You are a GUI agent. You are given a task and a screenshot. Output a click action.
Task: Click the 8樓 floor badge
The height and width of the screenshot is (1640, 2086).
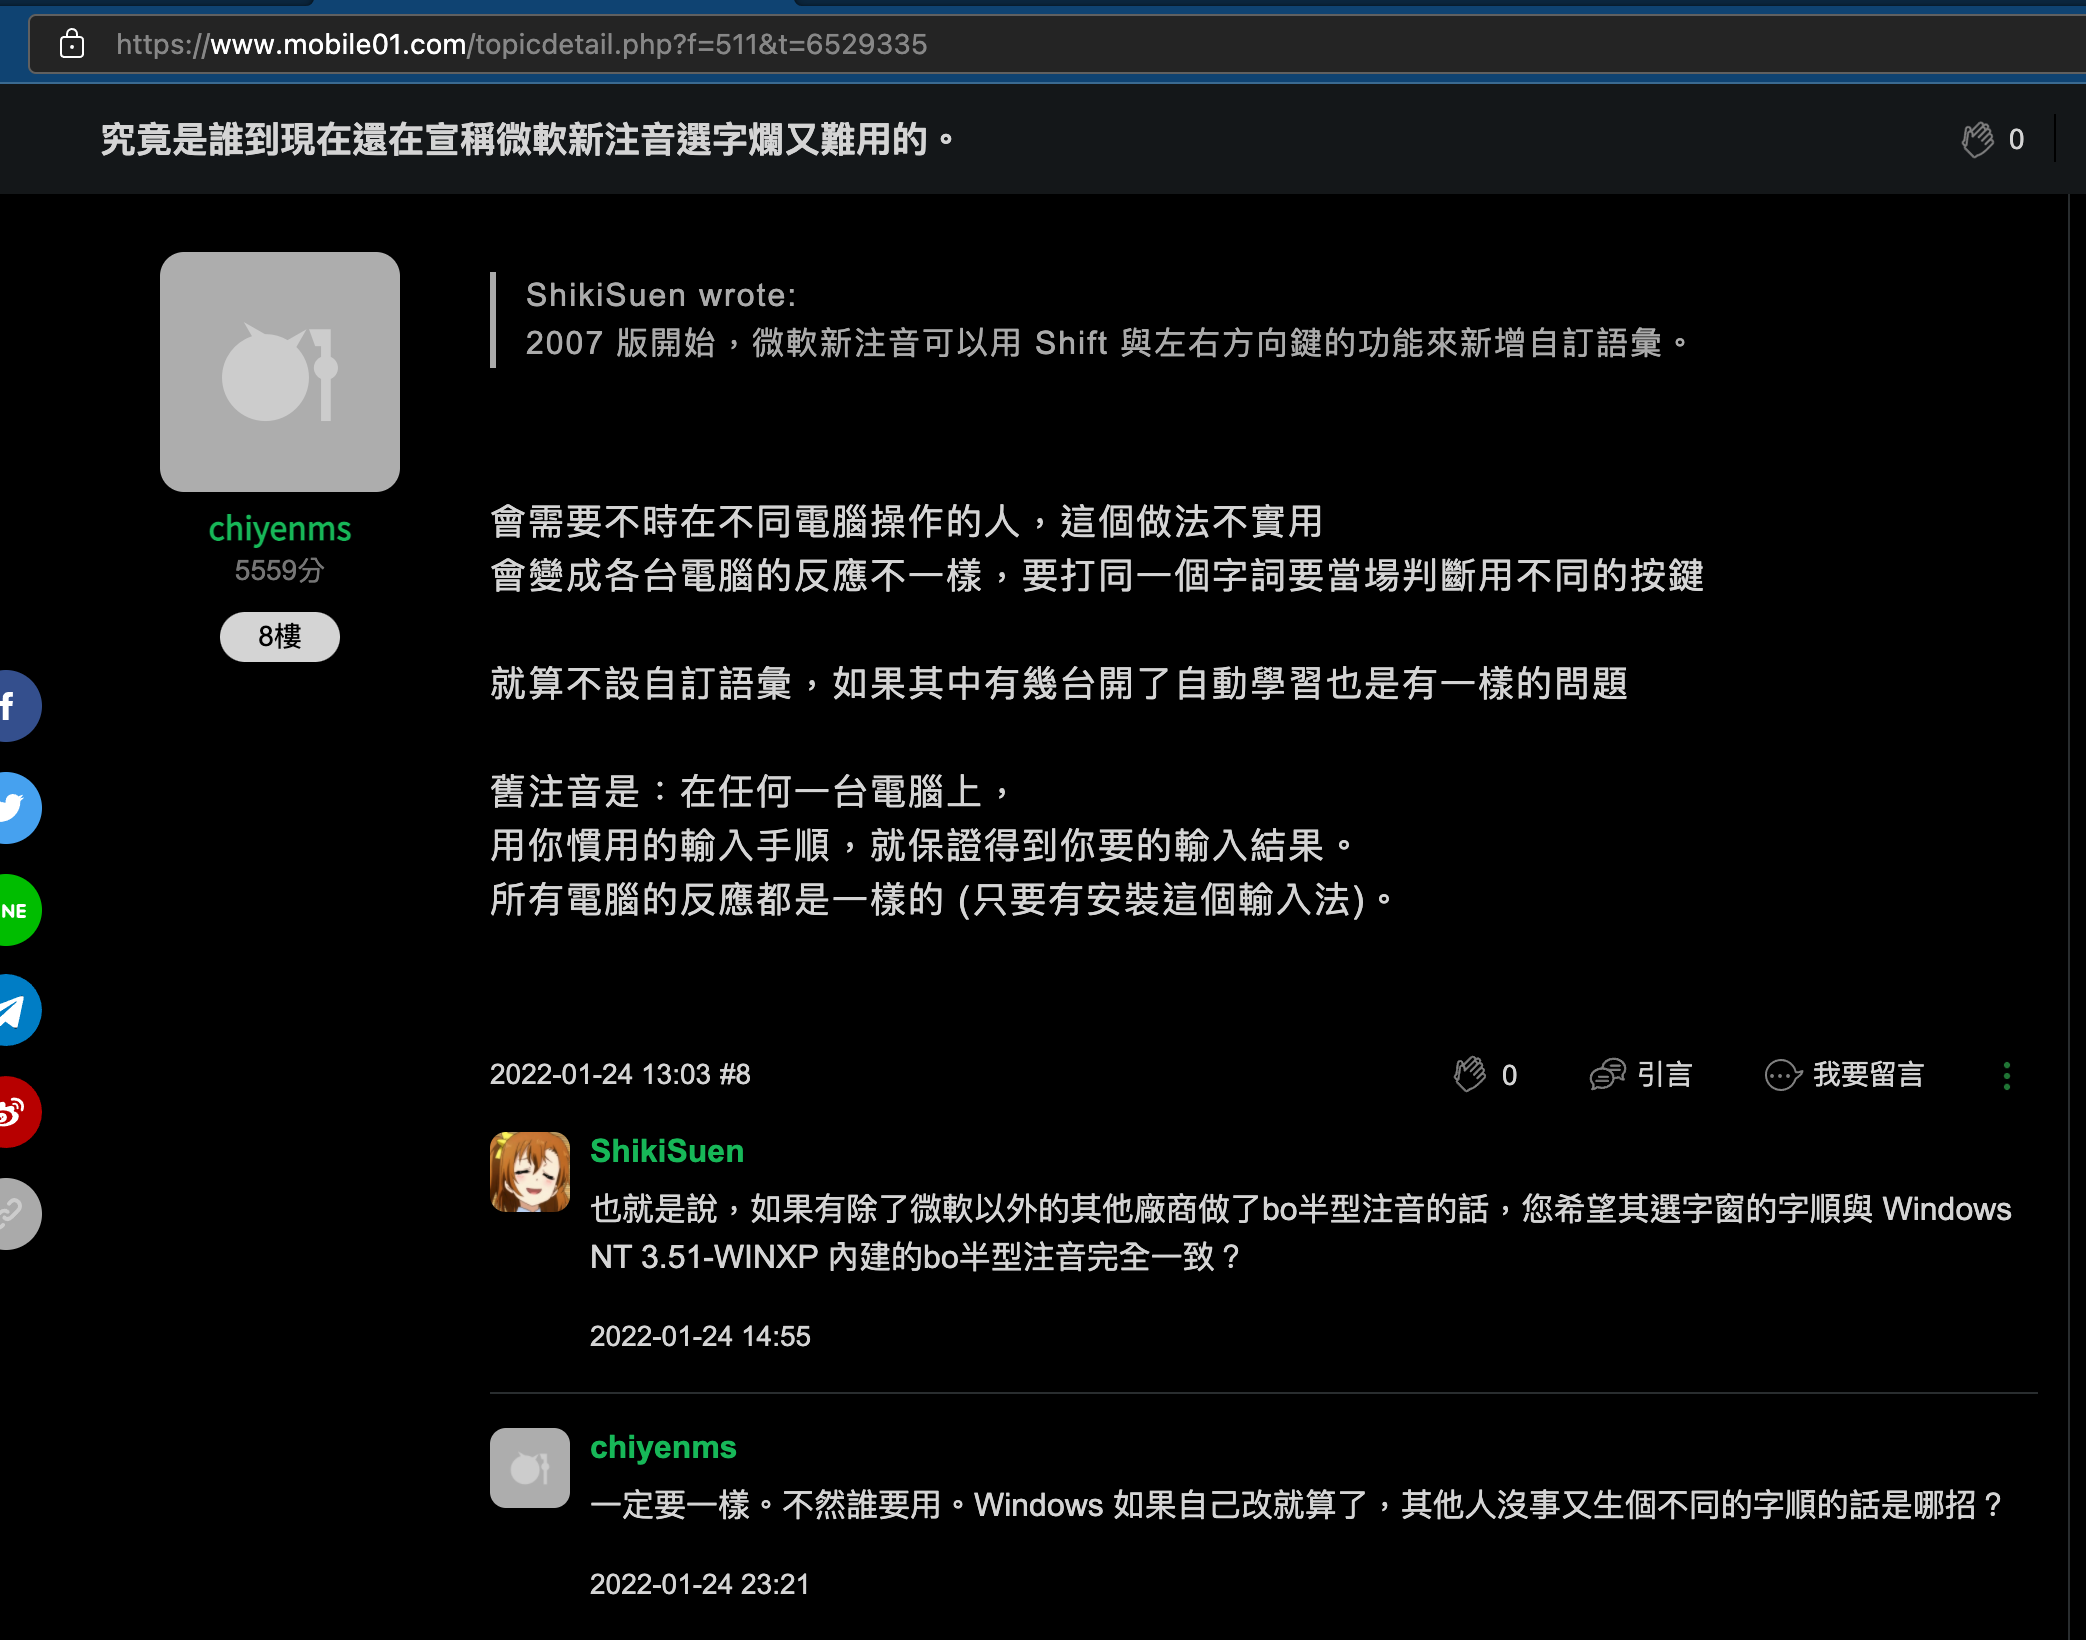point(279,636)
